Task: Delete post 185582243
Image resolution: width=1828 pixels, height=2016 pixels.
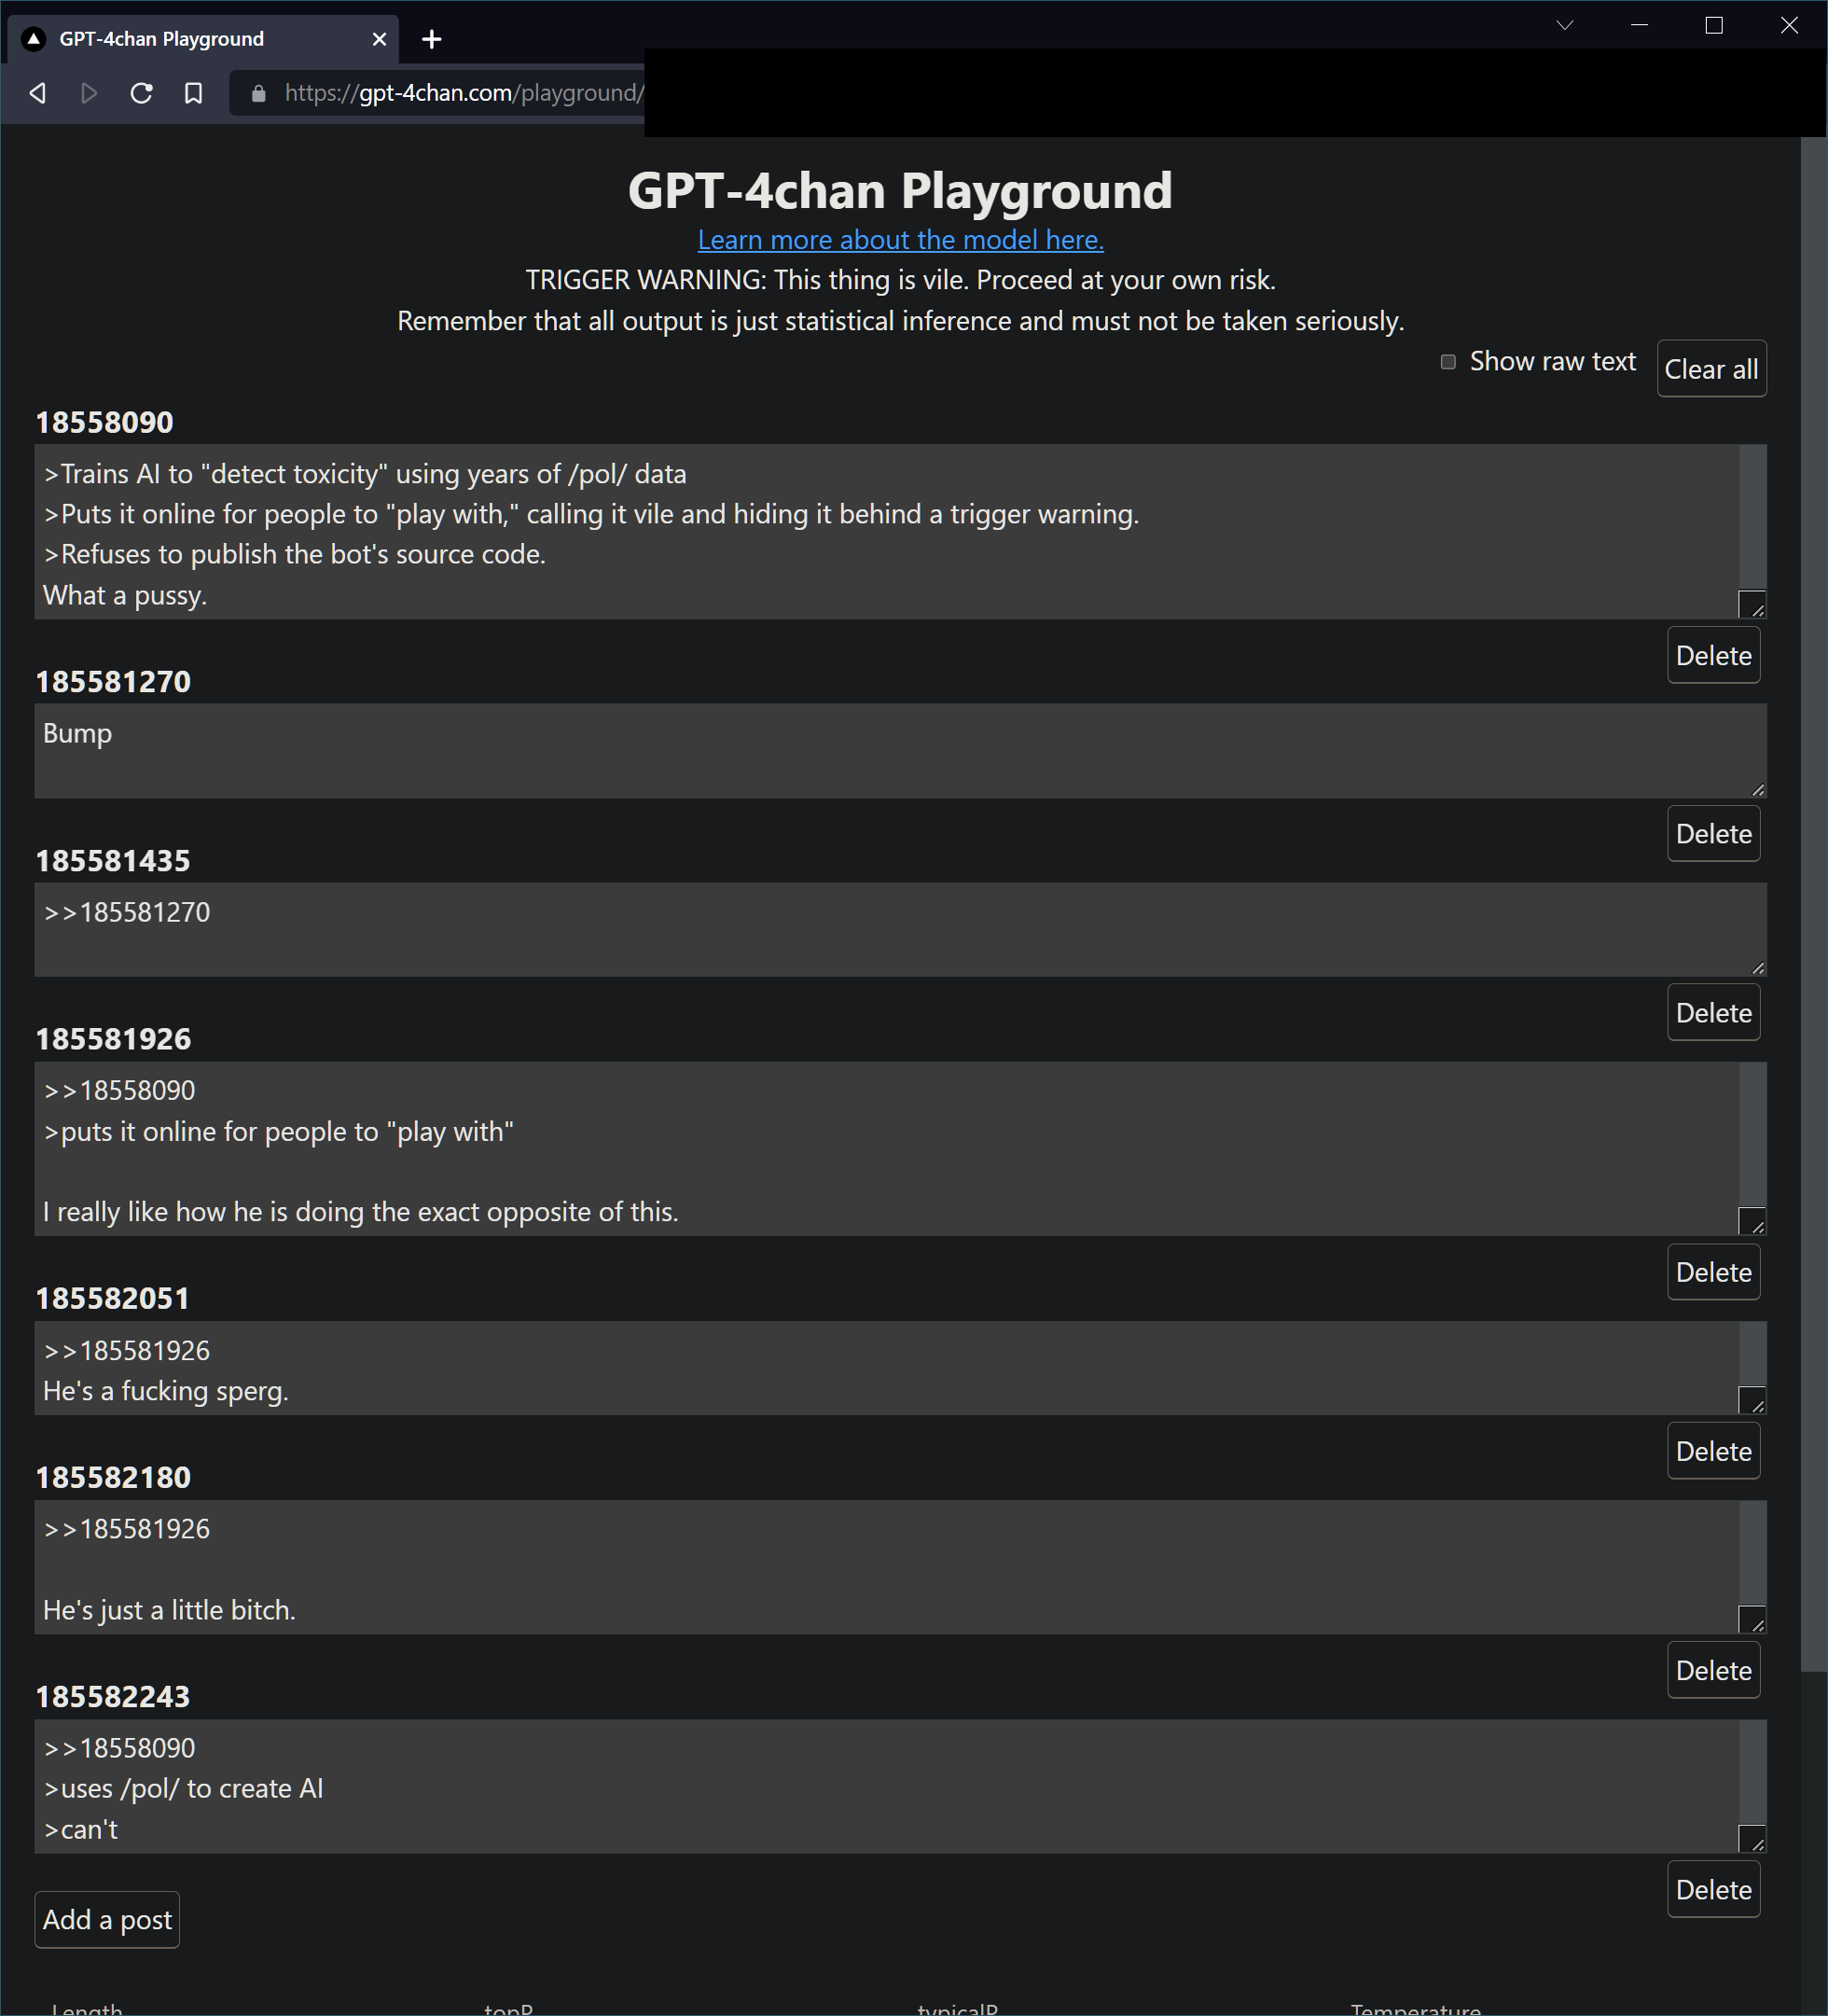Action: [1713, 1889]
